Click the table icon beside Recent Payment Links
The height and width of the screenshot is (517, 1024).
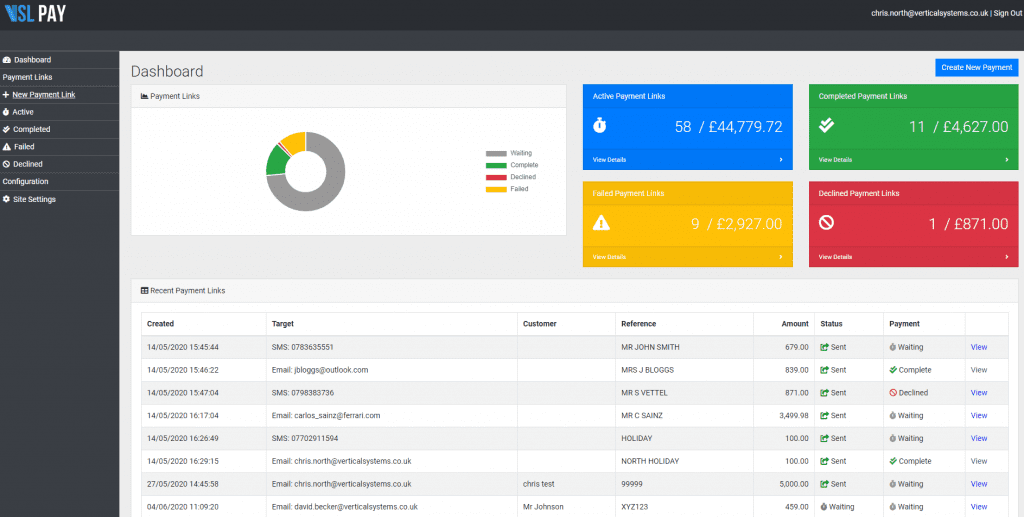coord(144,291)
